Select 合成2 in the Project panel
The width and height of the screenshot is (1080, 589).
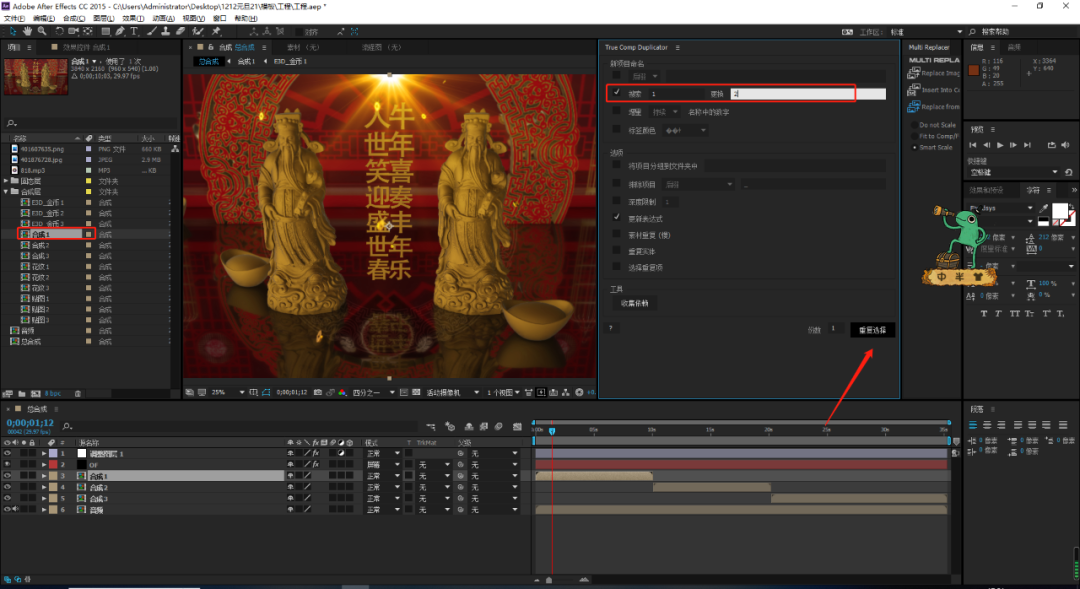tap(40, 245)
